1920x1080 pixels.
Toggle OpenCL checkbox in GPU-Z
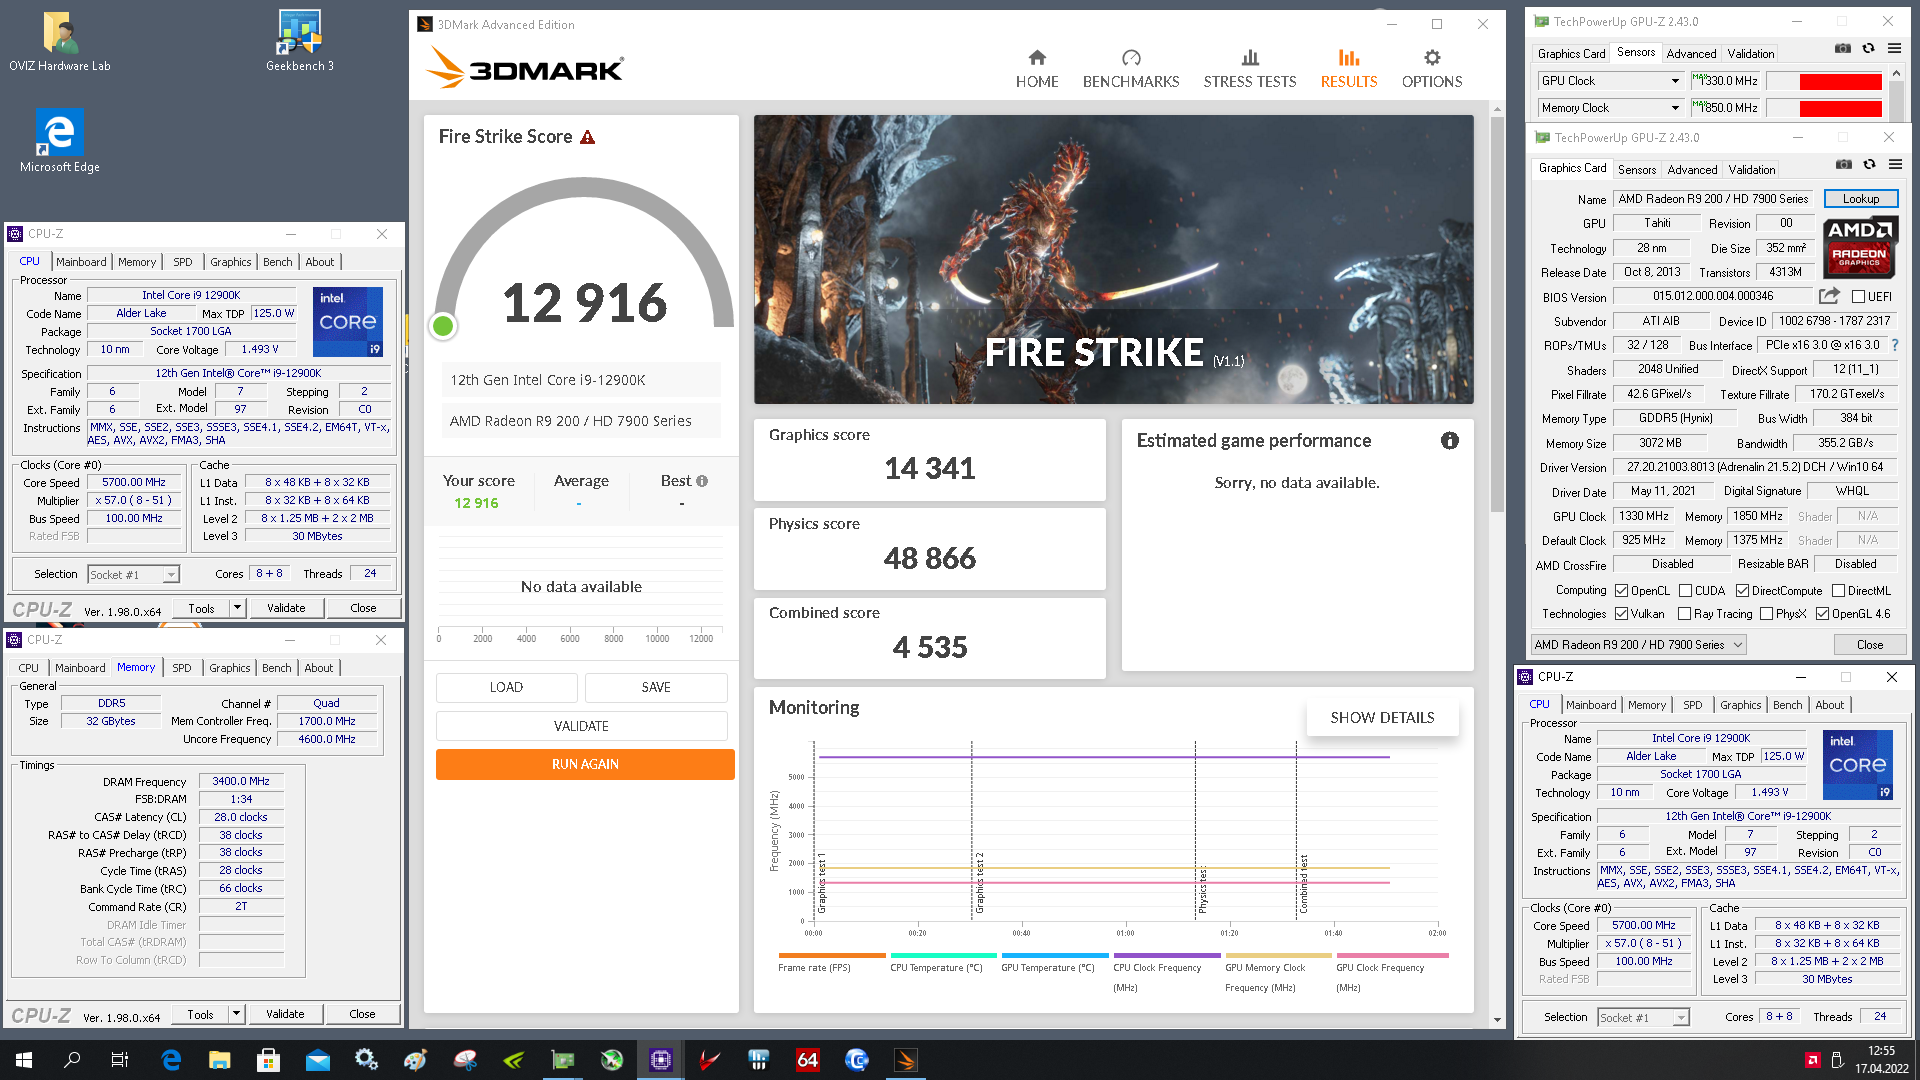pyautogui.click(x=1622, y=591)
